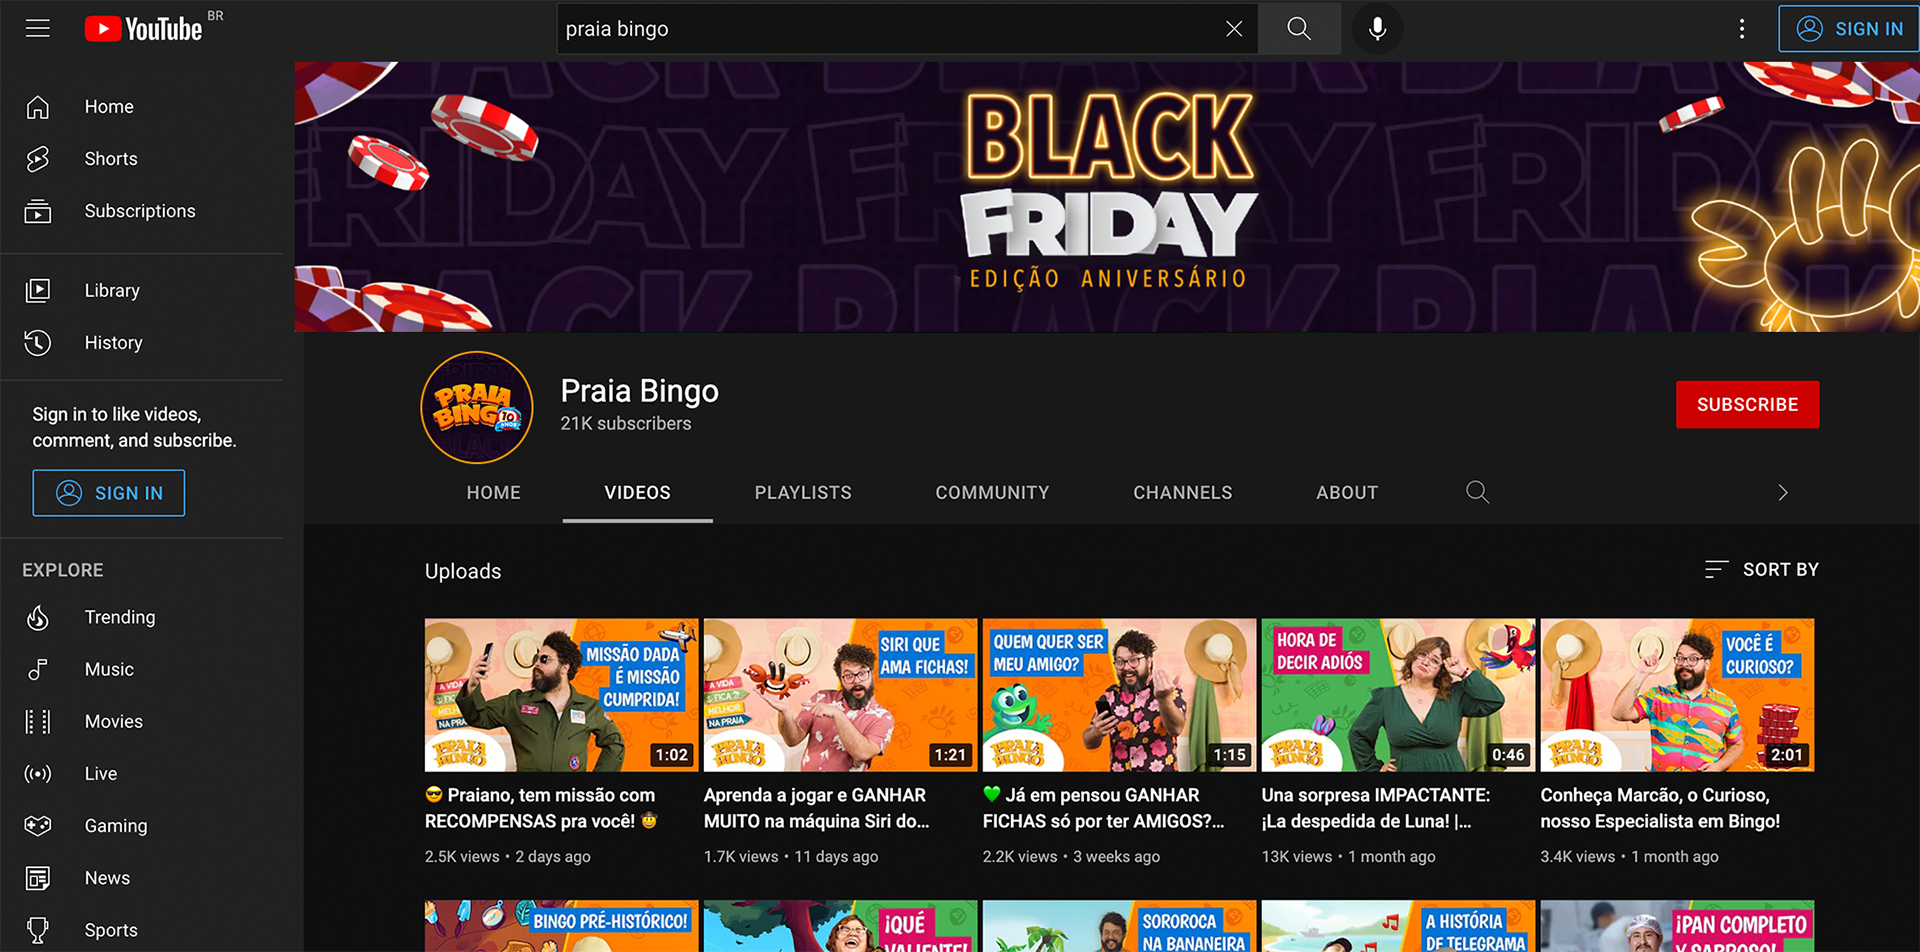Play the Hora de Decir Adiós thumbnail
This screenshot has width=1920, height=952.
1398,695
